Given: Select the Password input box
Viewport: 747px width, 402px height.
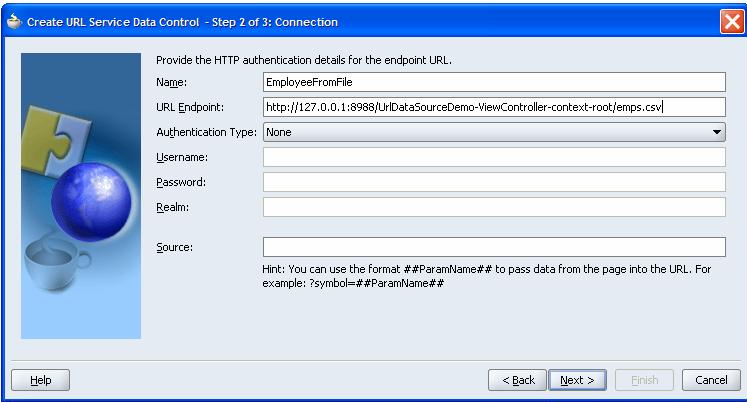Looking at the screenshot, I should click(493, 182).
